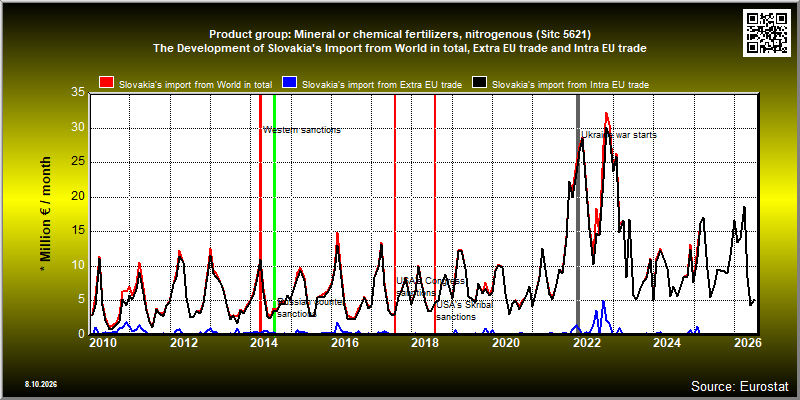Click y-axis value 10

(78, 265)
